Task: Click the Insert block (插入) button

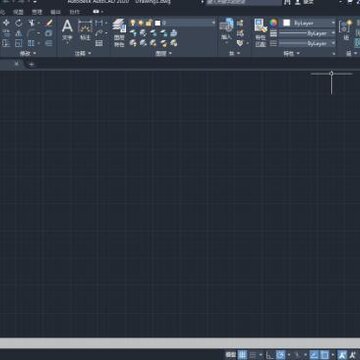Action: 226,30
